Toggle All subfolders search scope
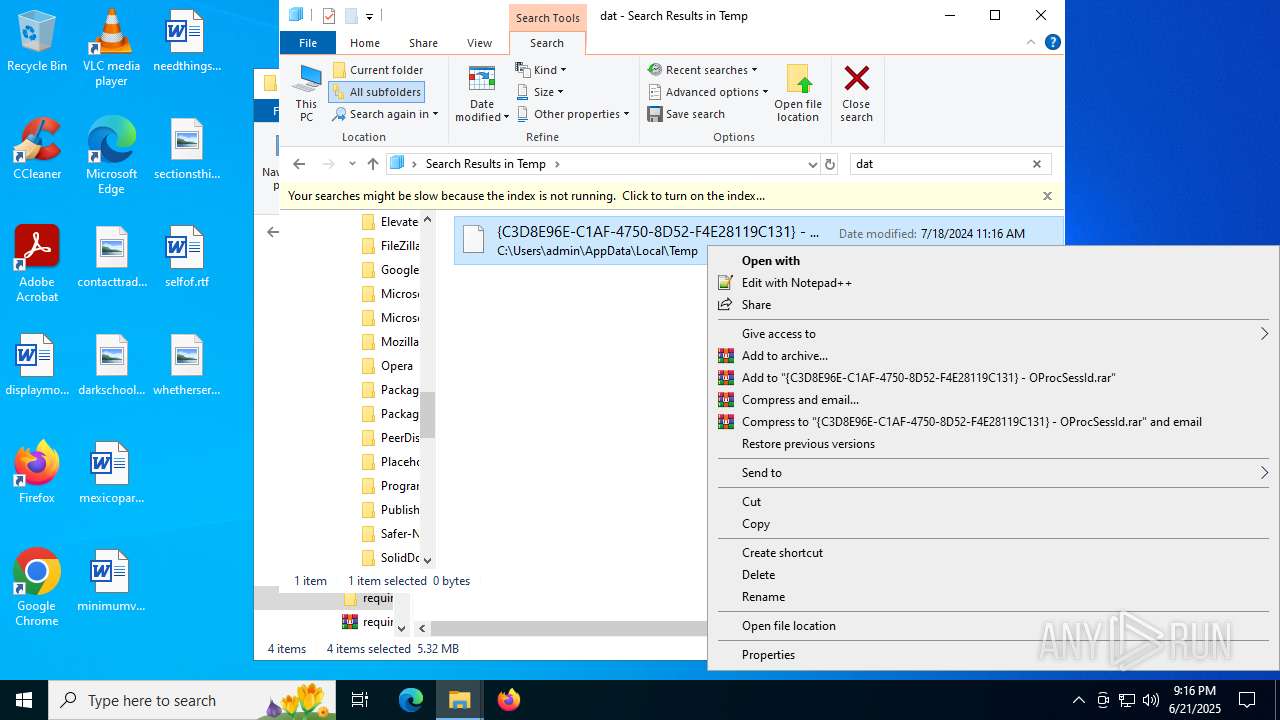This screenshot has height=720, width=1280. point(376,92)
